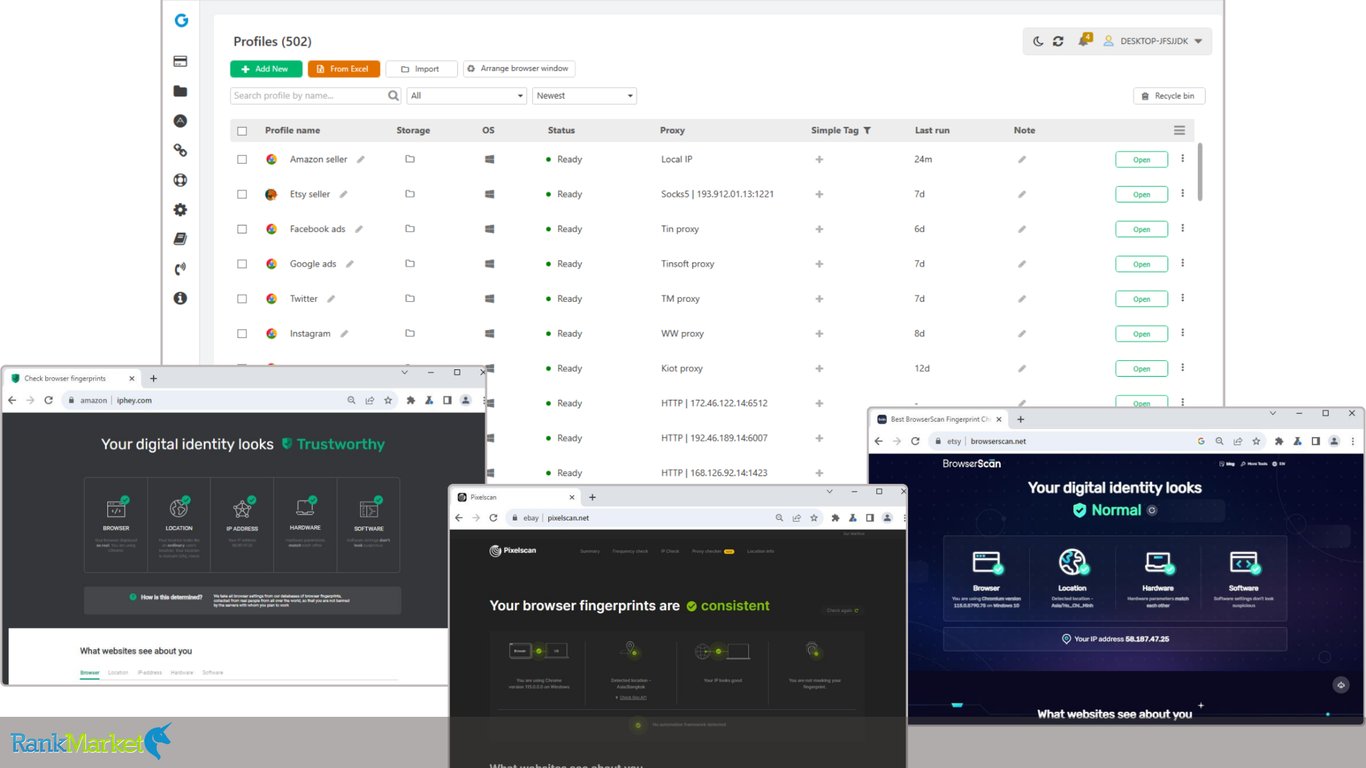Toggle dark mode with the moon icon
Screen dimensions: 1366x768
point(1038,41)
